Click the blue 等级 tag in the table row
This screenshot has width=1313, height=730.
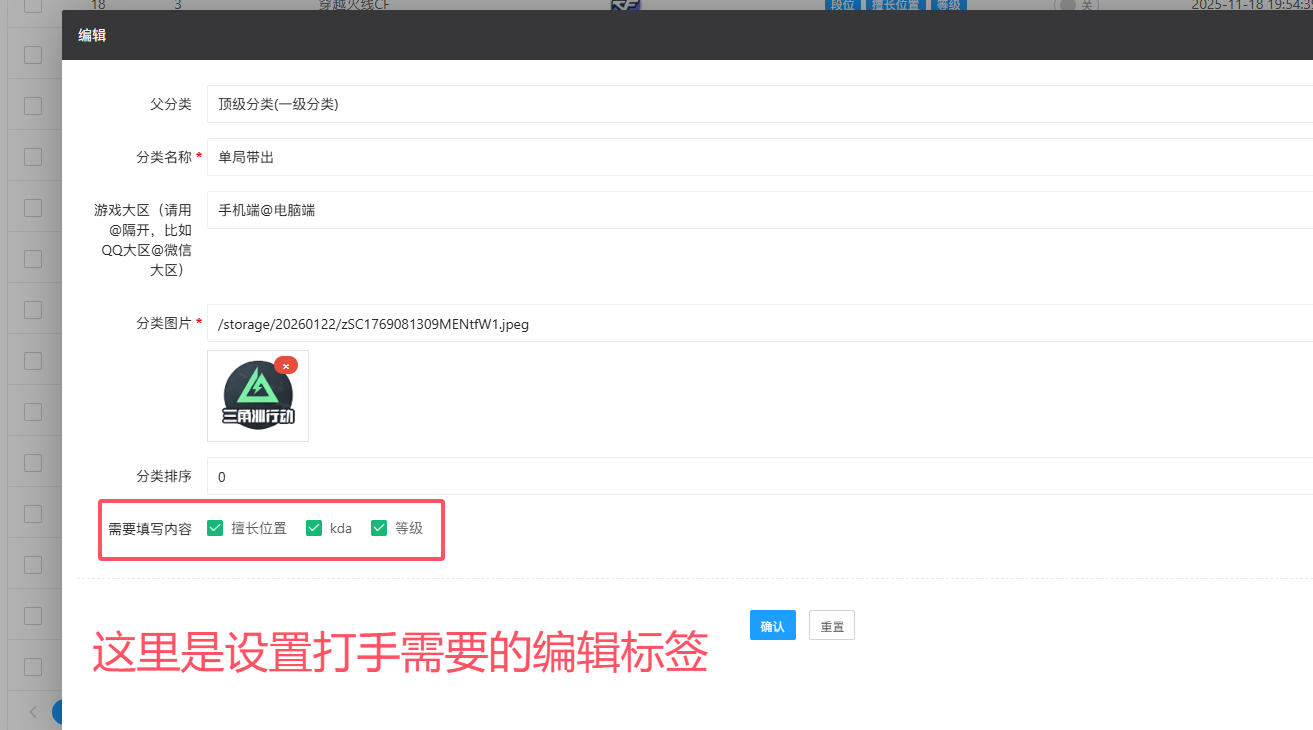click(948, 5)
